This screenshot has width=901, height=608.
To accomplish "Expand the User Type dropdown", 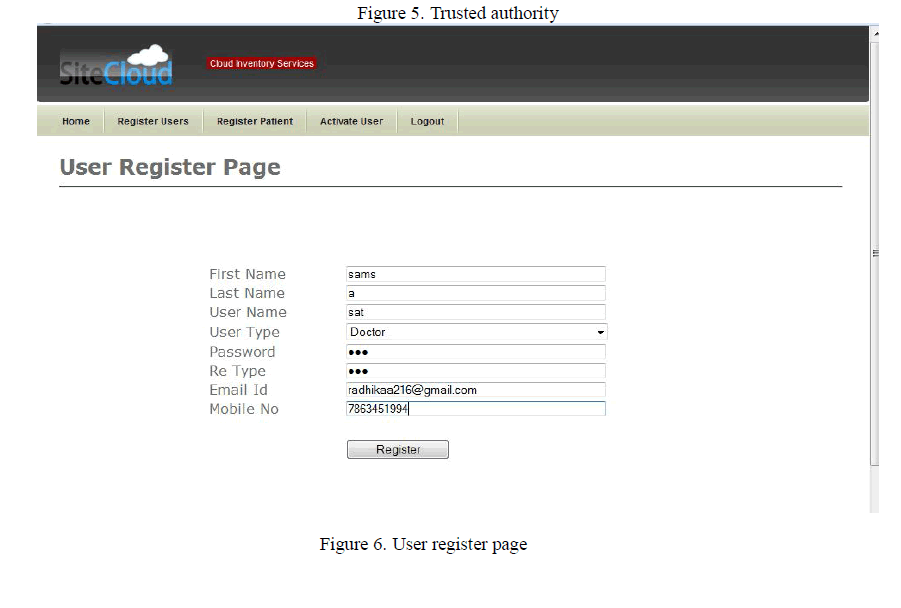I will pos(475,332).
